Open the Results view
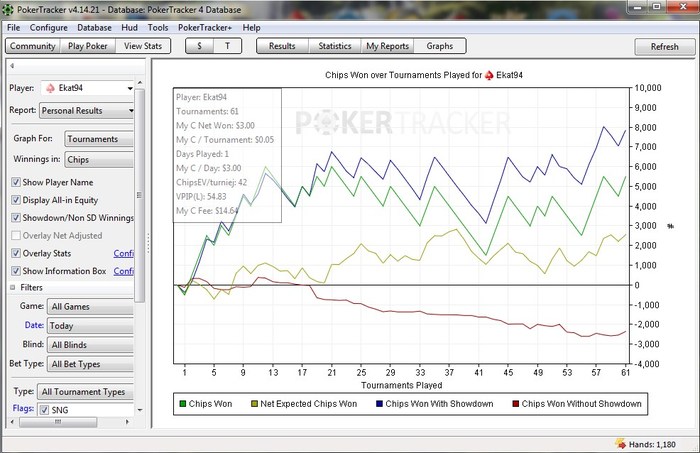Screen dimensions: 700x453 pos(282,46)
